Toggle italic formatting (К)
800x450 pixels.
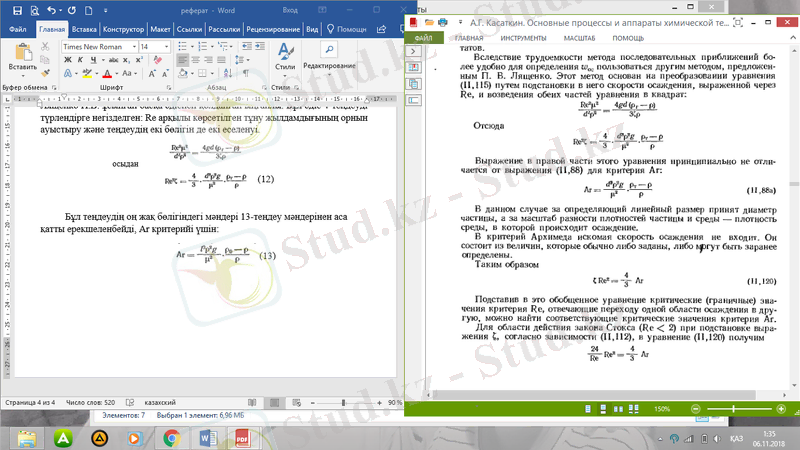point(80,60)
